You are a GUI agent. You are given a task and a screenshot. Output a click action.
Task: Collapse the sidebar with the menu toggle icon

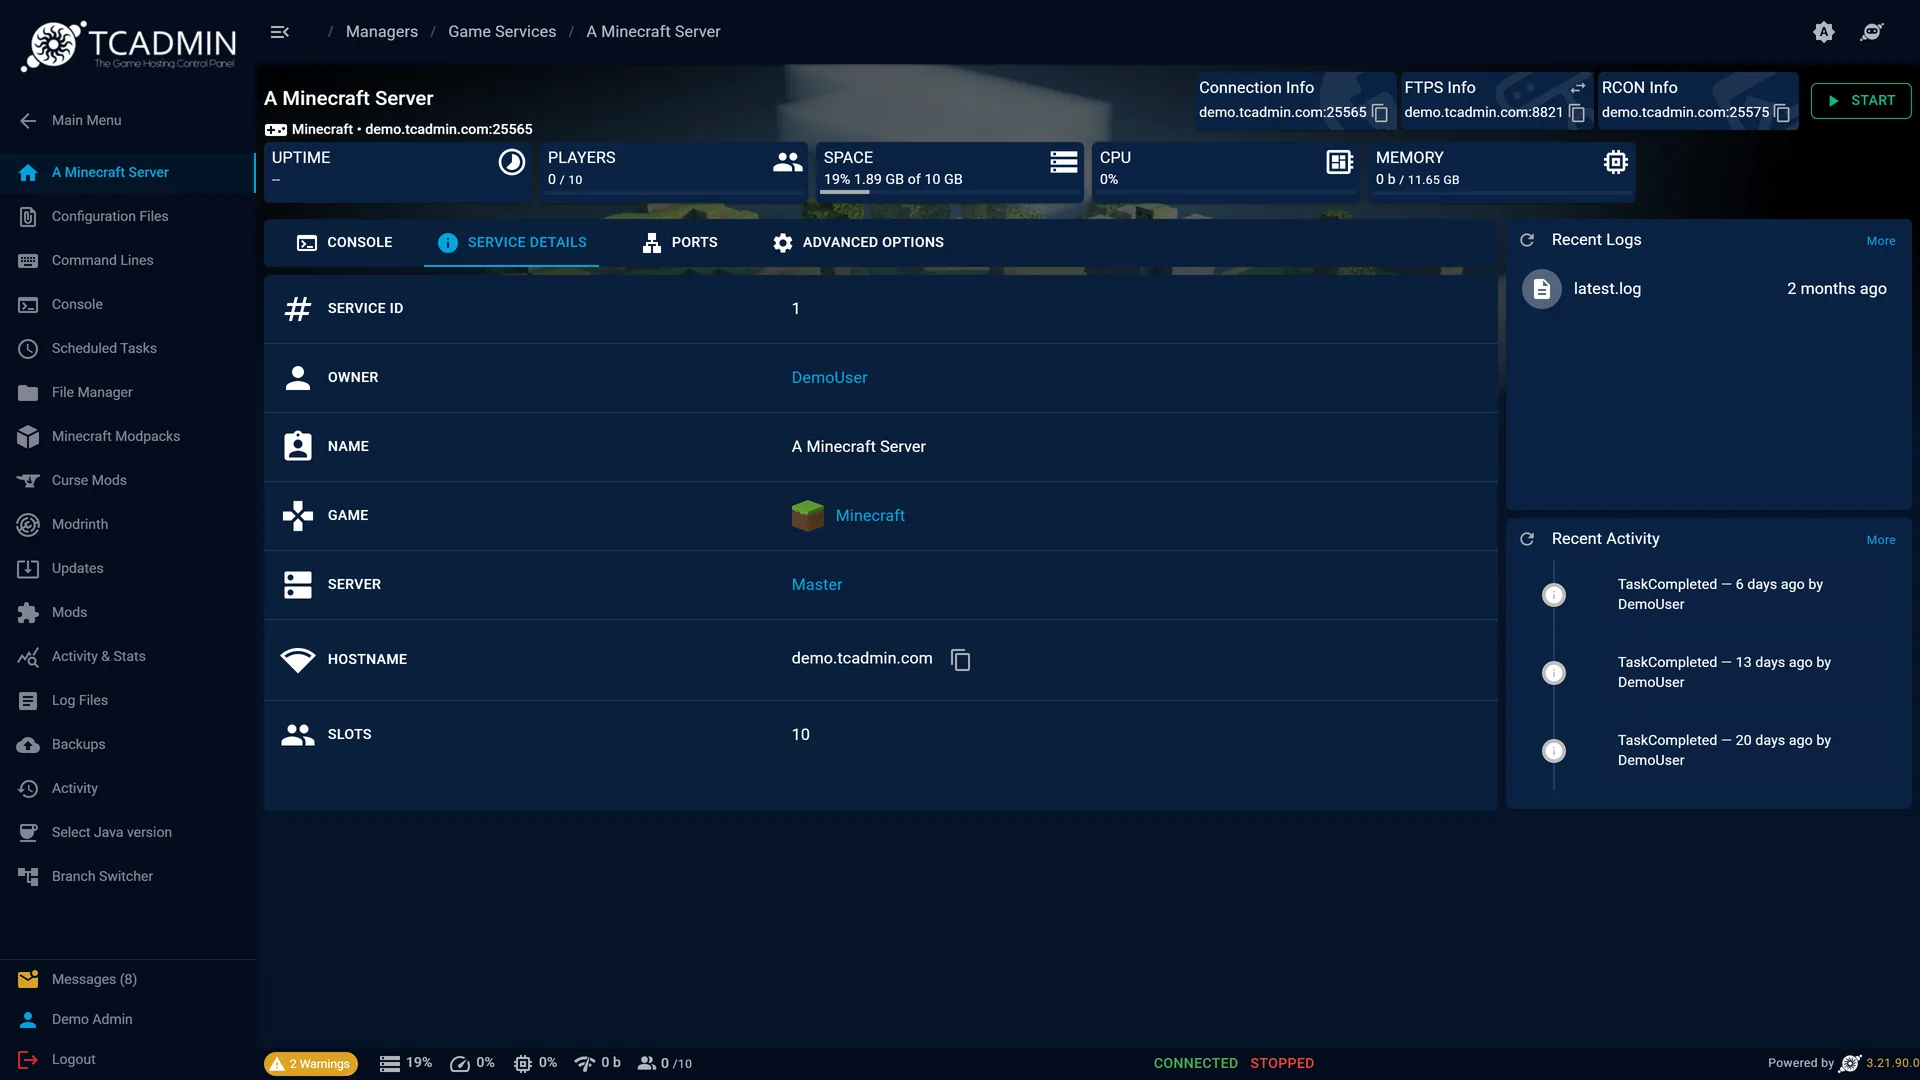point(280,32)
